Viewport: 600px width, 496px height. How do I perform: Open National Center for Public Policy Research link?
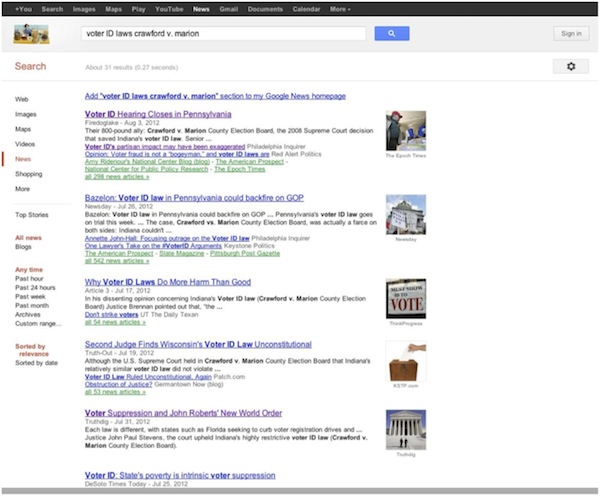(x=146, y=169)
